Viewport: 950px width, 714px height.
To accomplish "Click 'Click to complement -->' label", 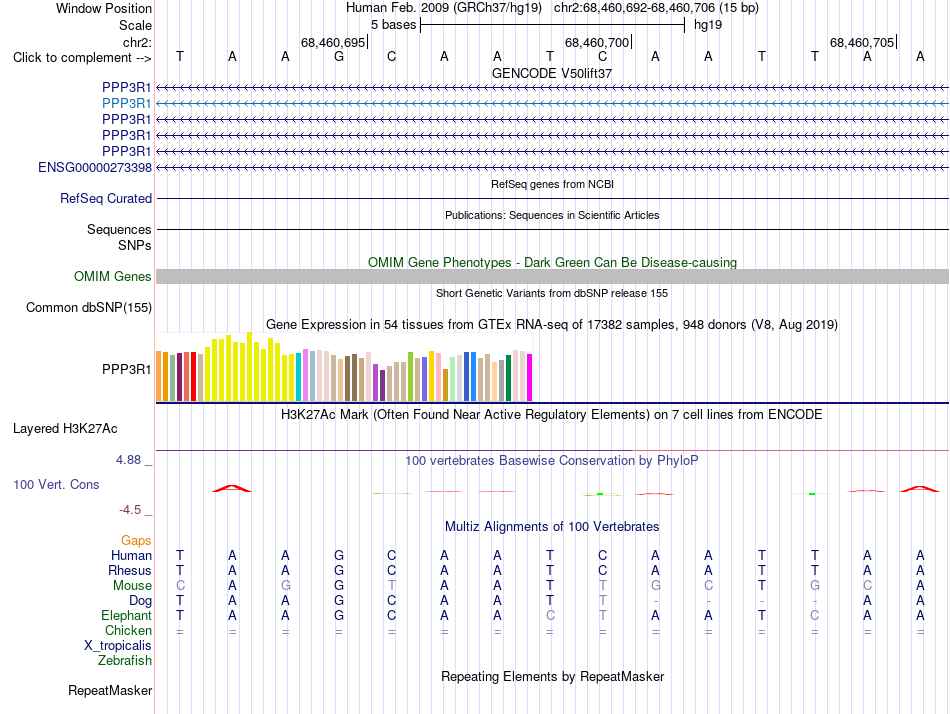I will [82, 58].
